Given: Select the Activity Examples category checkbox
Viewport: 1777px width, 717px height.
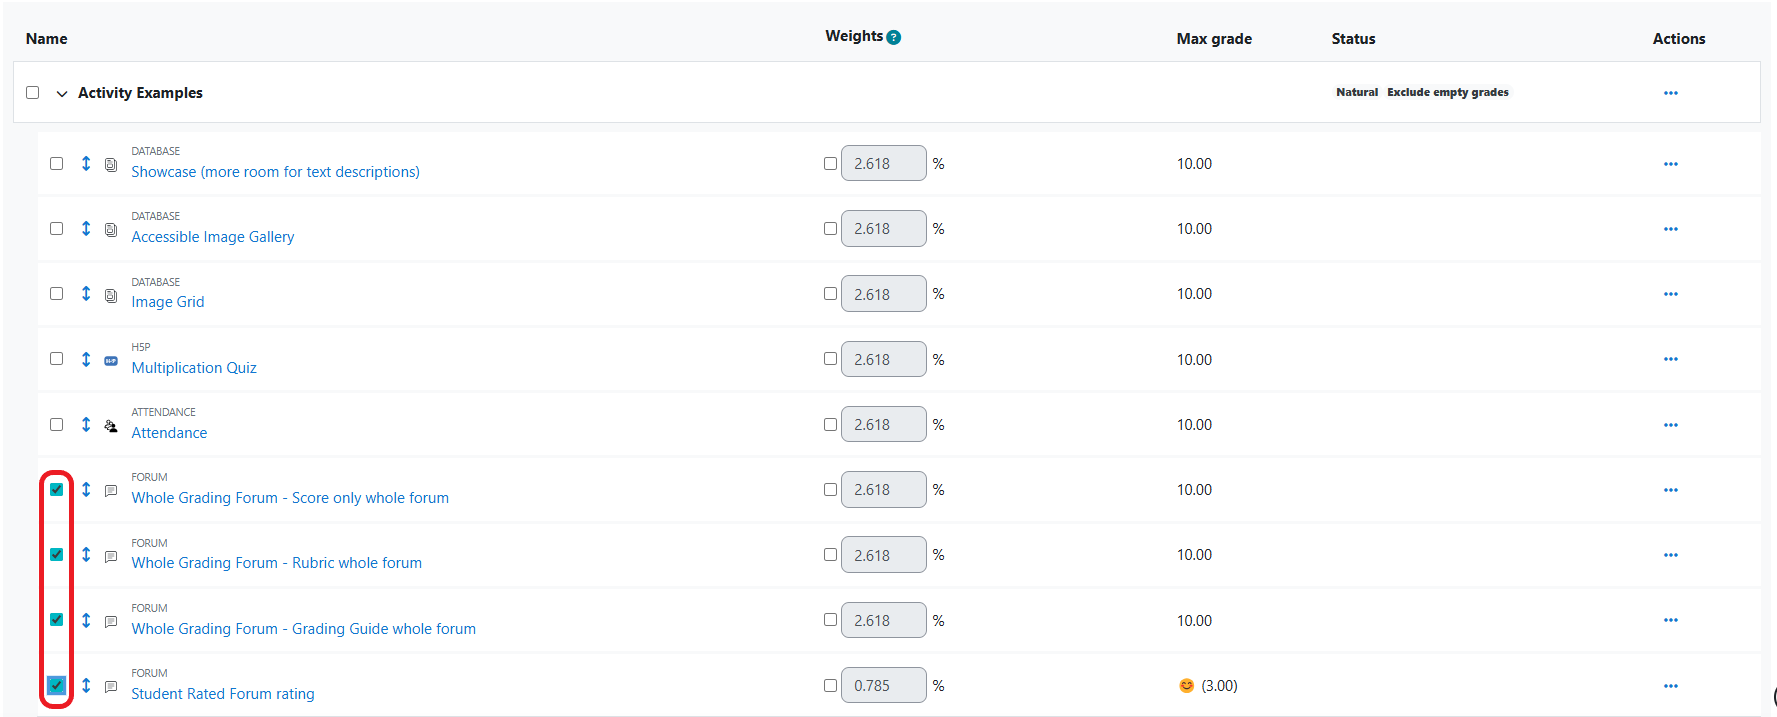Looking at the screenshot, I should pos(33,92).
